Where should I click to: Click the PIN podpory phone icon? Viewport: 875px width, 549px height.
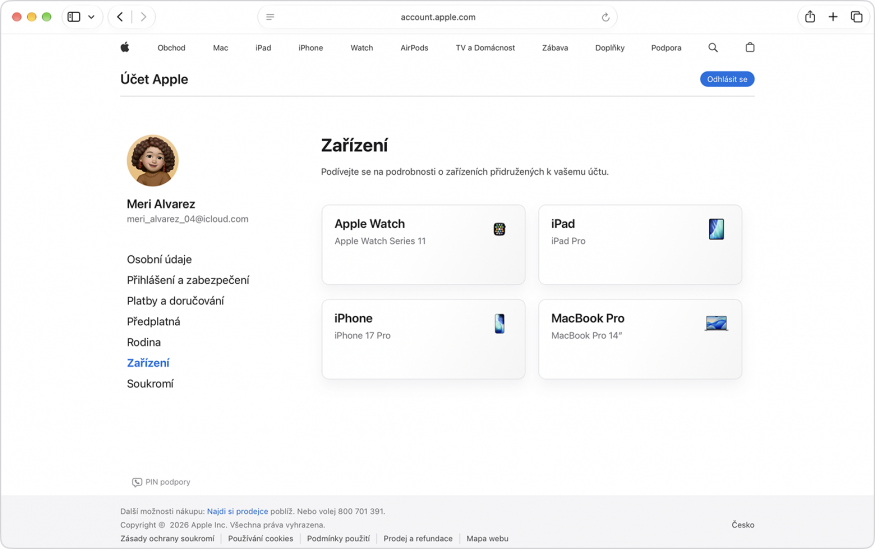coord(137,482)
